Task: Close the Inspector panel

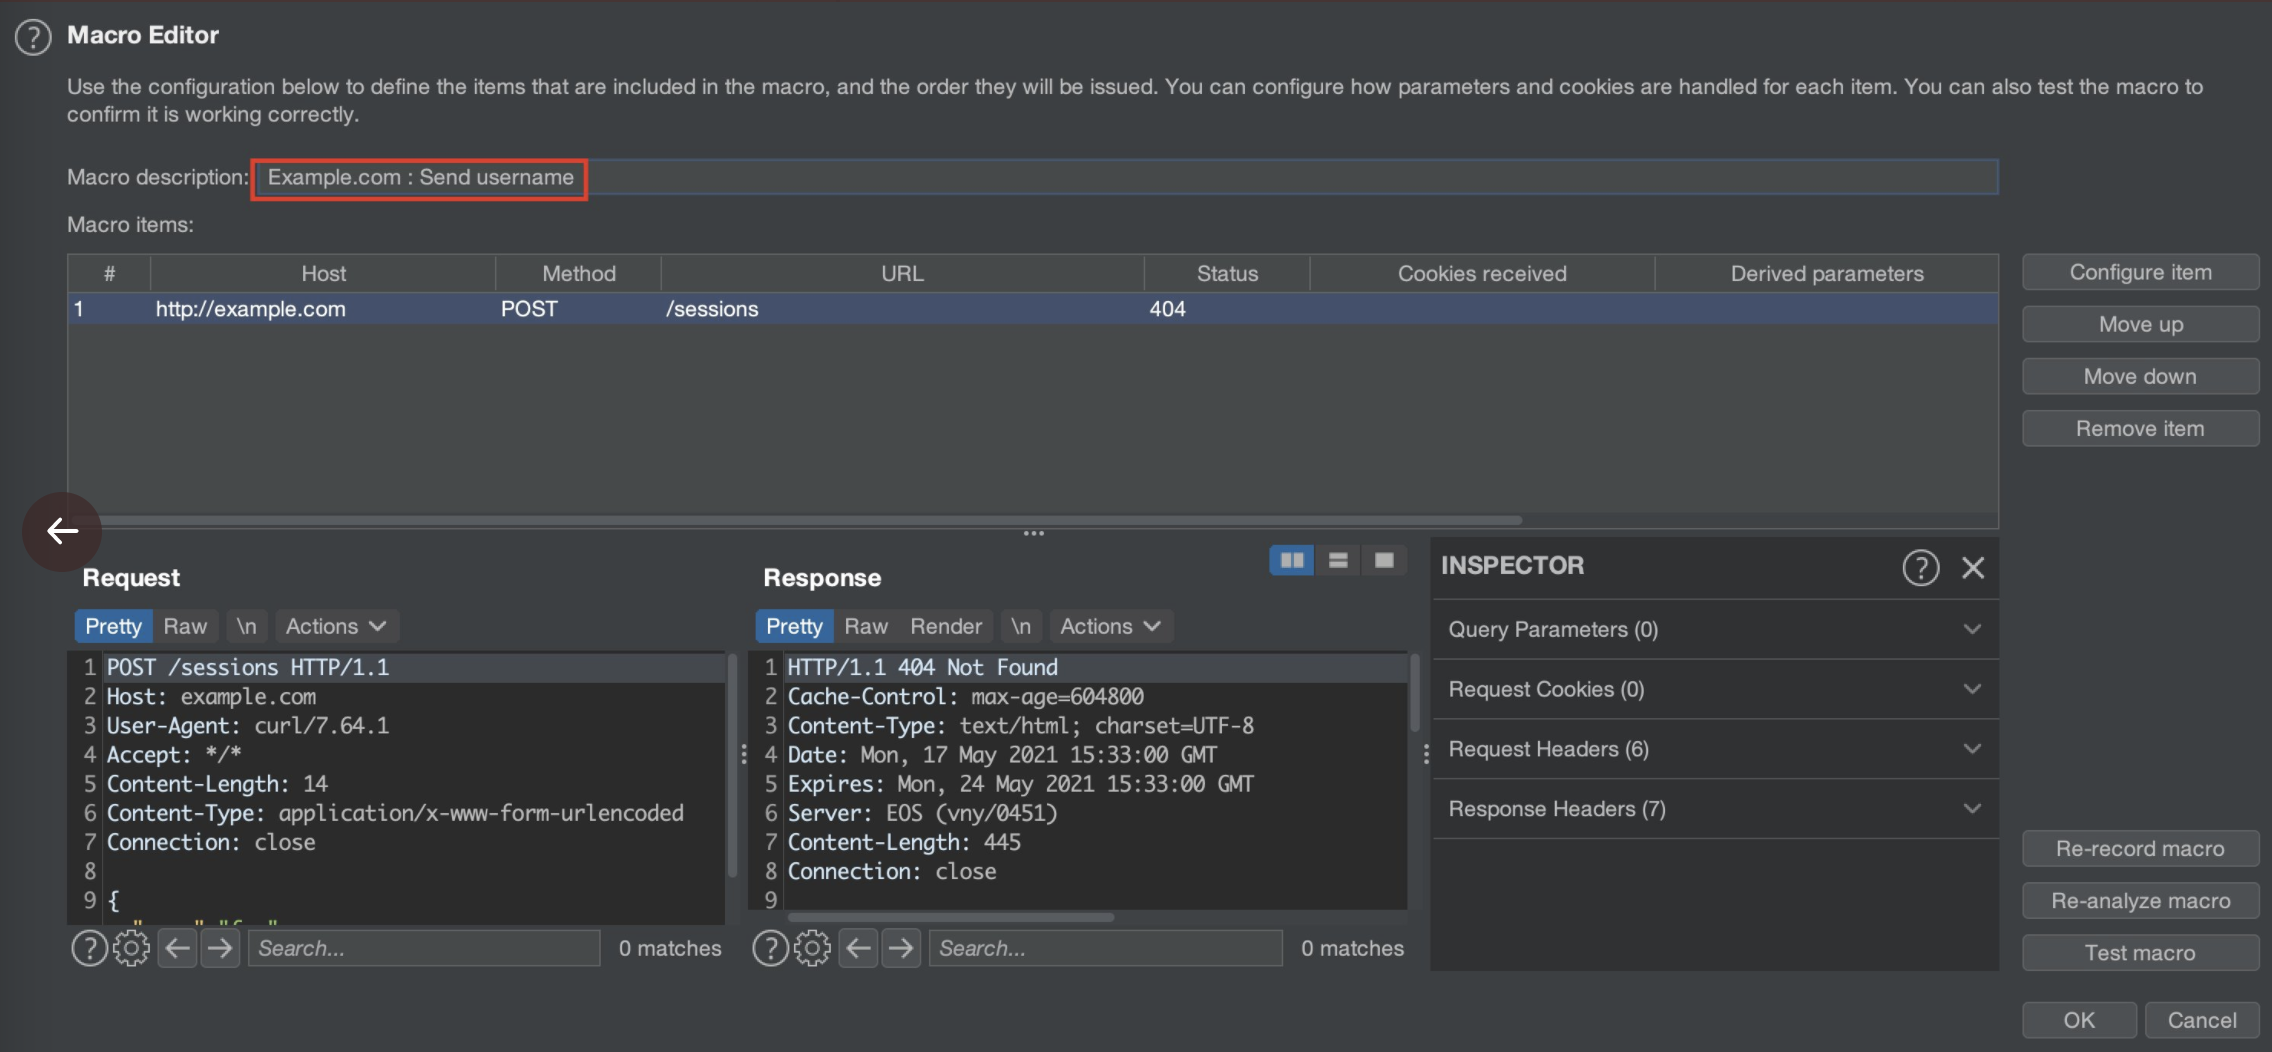Action: [x=1973, y=568]
